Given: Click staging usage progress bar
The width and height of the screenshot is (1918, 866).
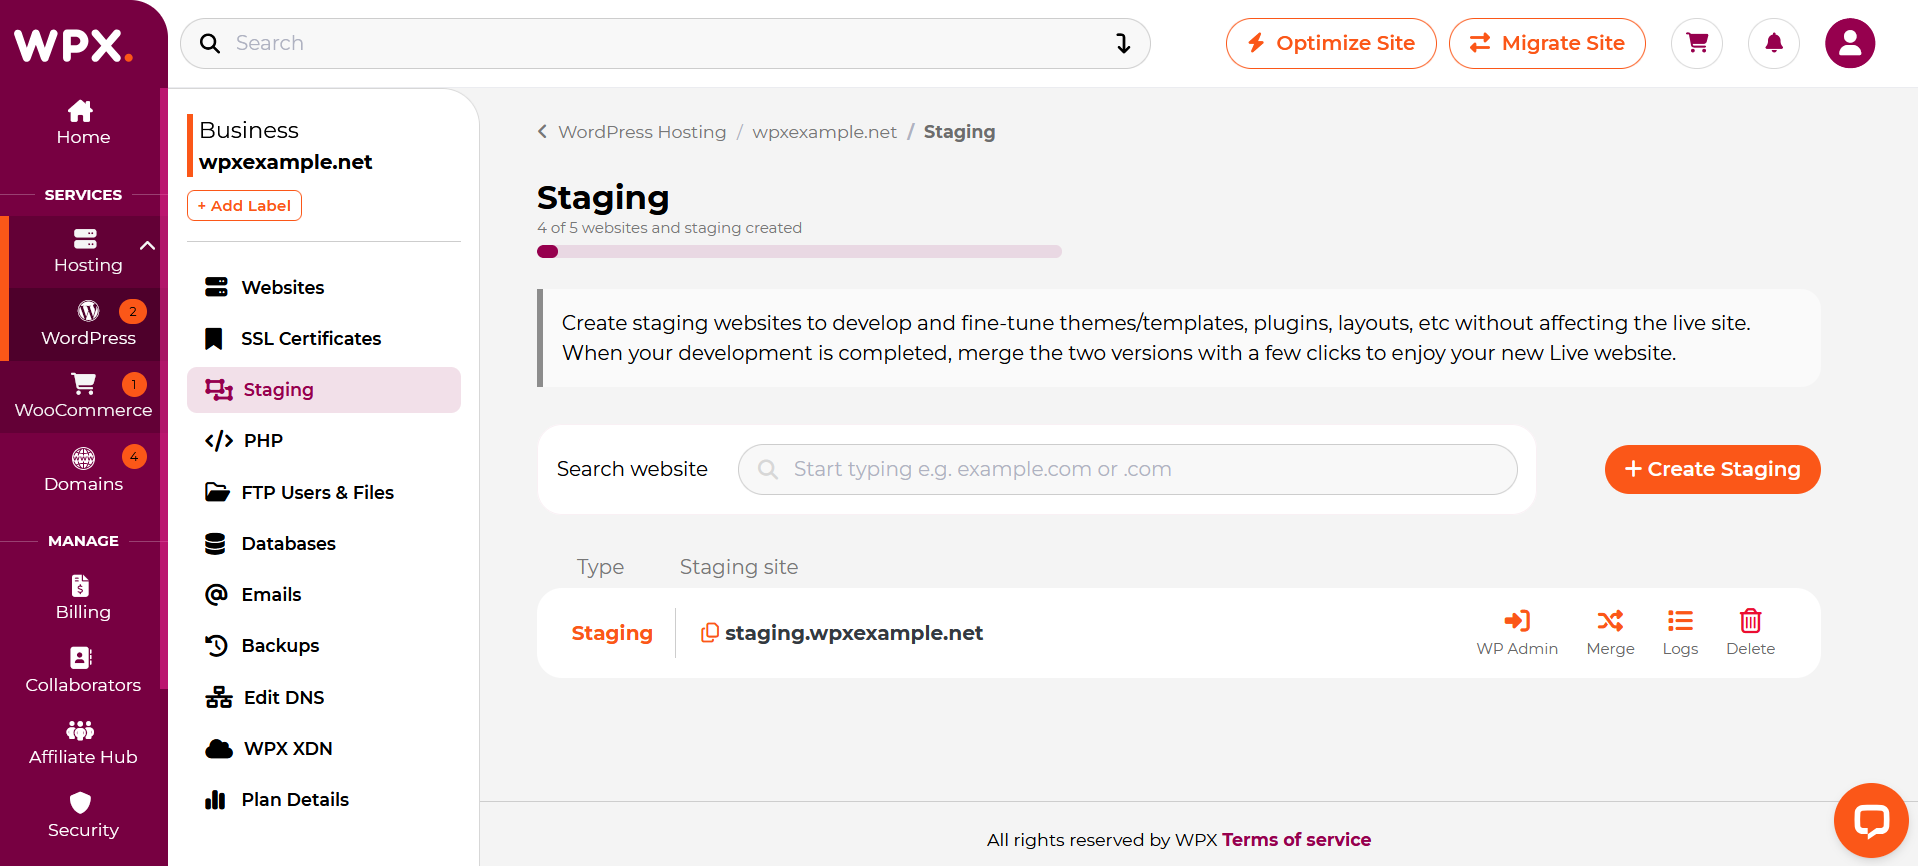Looking at the screenshot, I should pyautogui.click(x=799, y=252).
